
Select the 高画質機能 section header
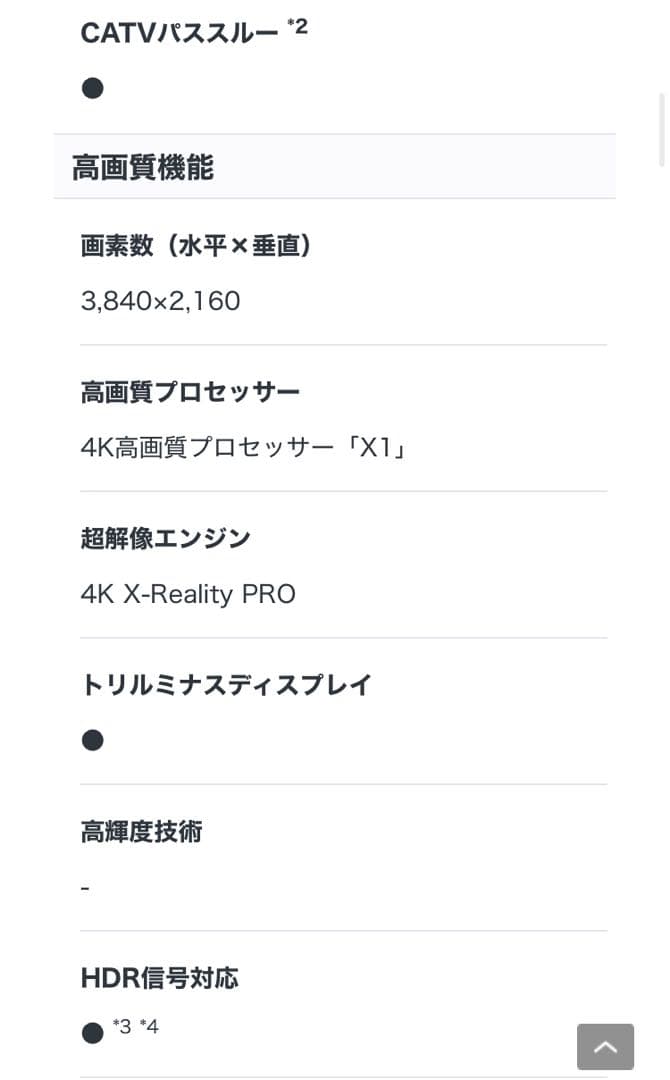click(142, 168)
